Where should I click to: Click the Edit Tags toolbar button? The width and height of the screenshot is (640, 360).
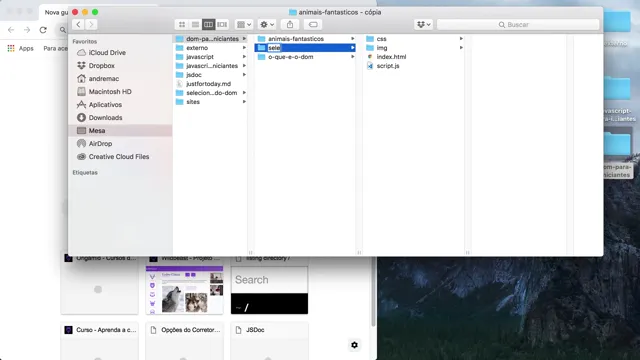(313, 24)
